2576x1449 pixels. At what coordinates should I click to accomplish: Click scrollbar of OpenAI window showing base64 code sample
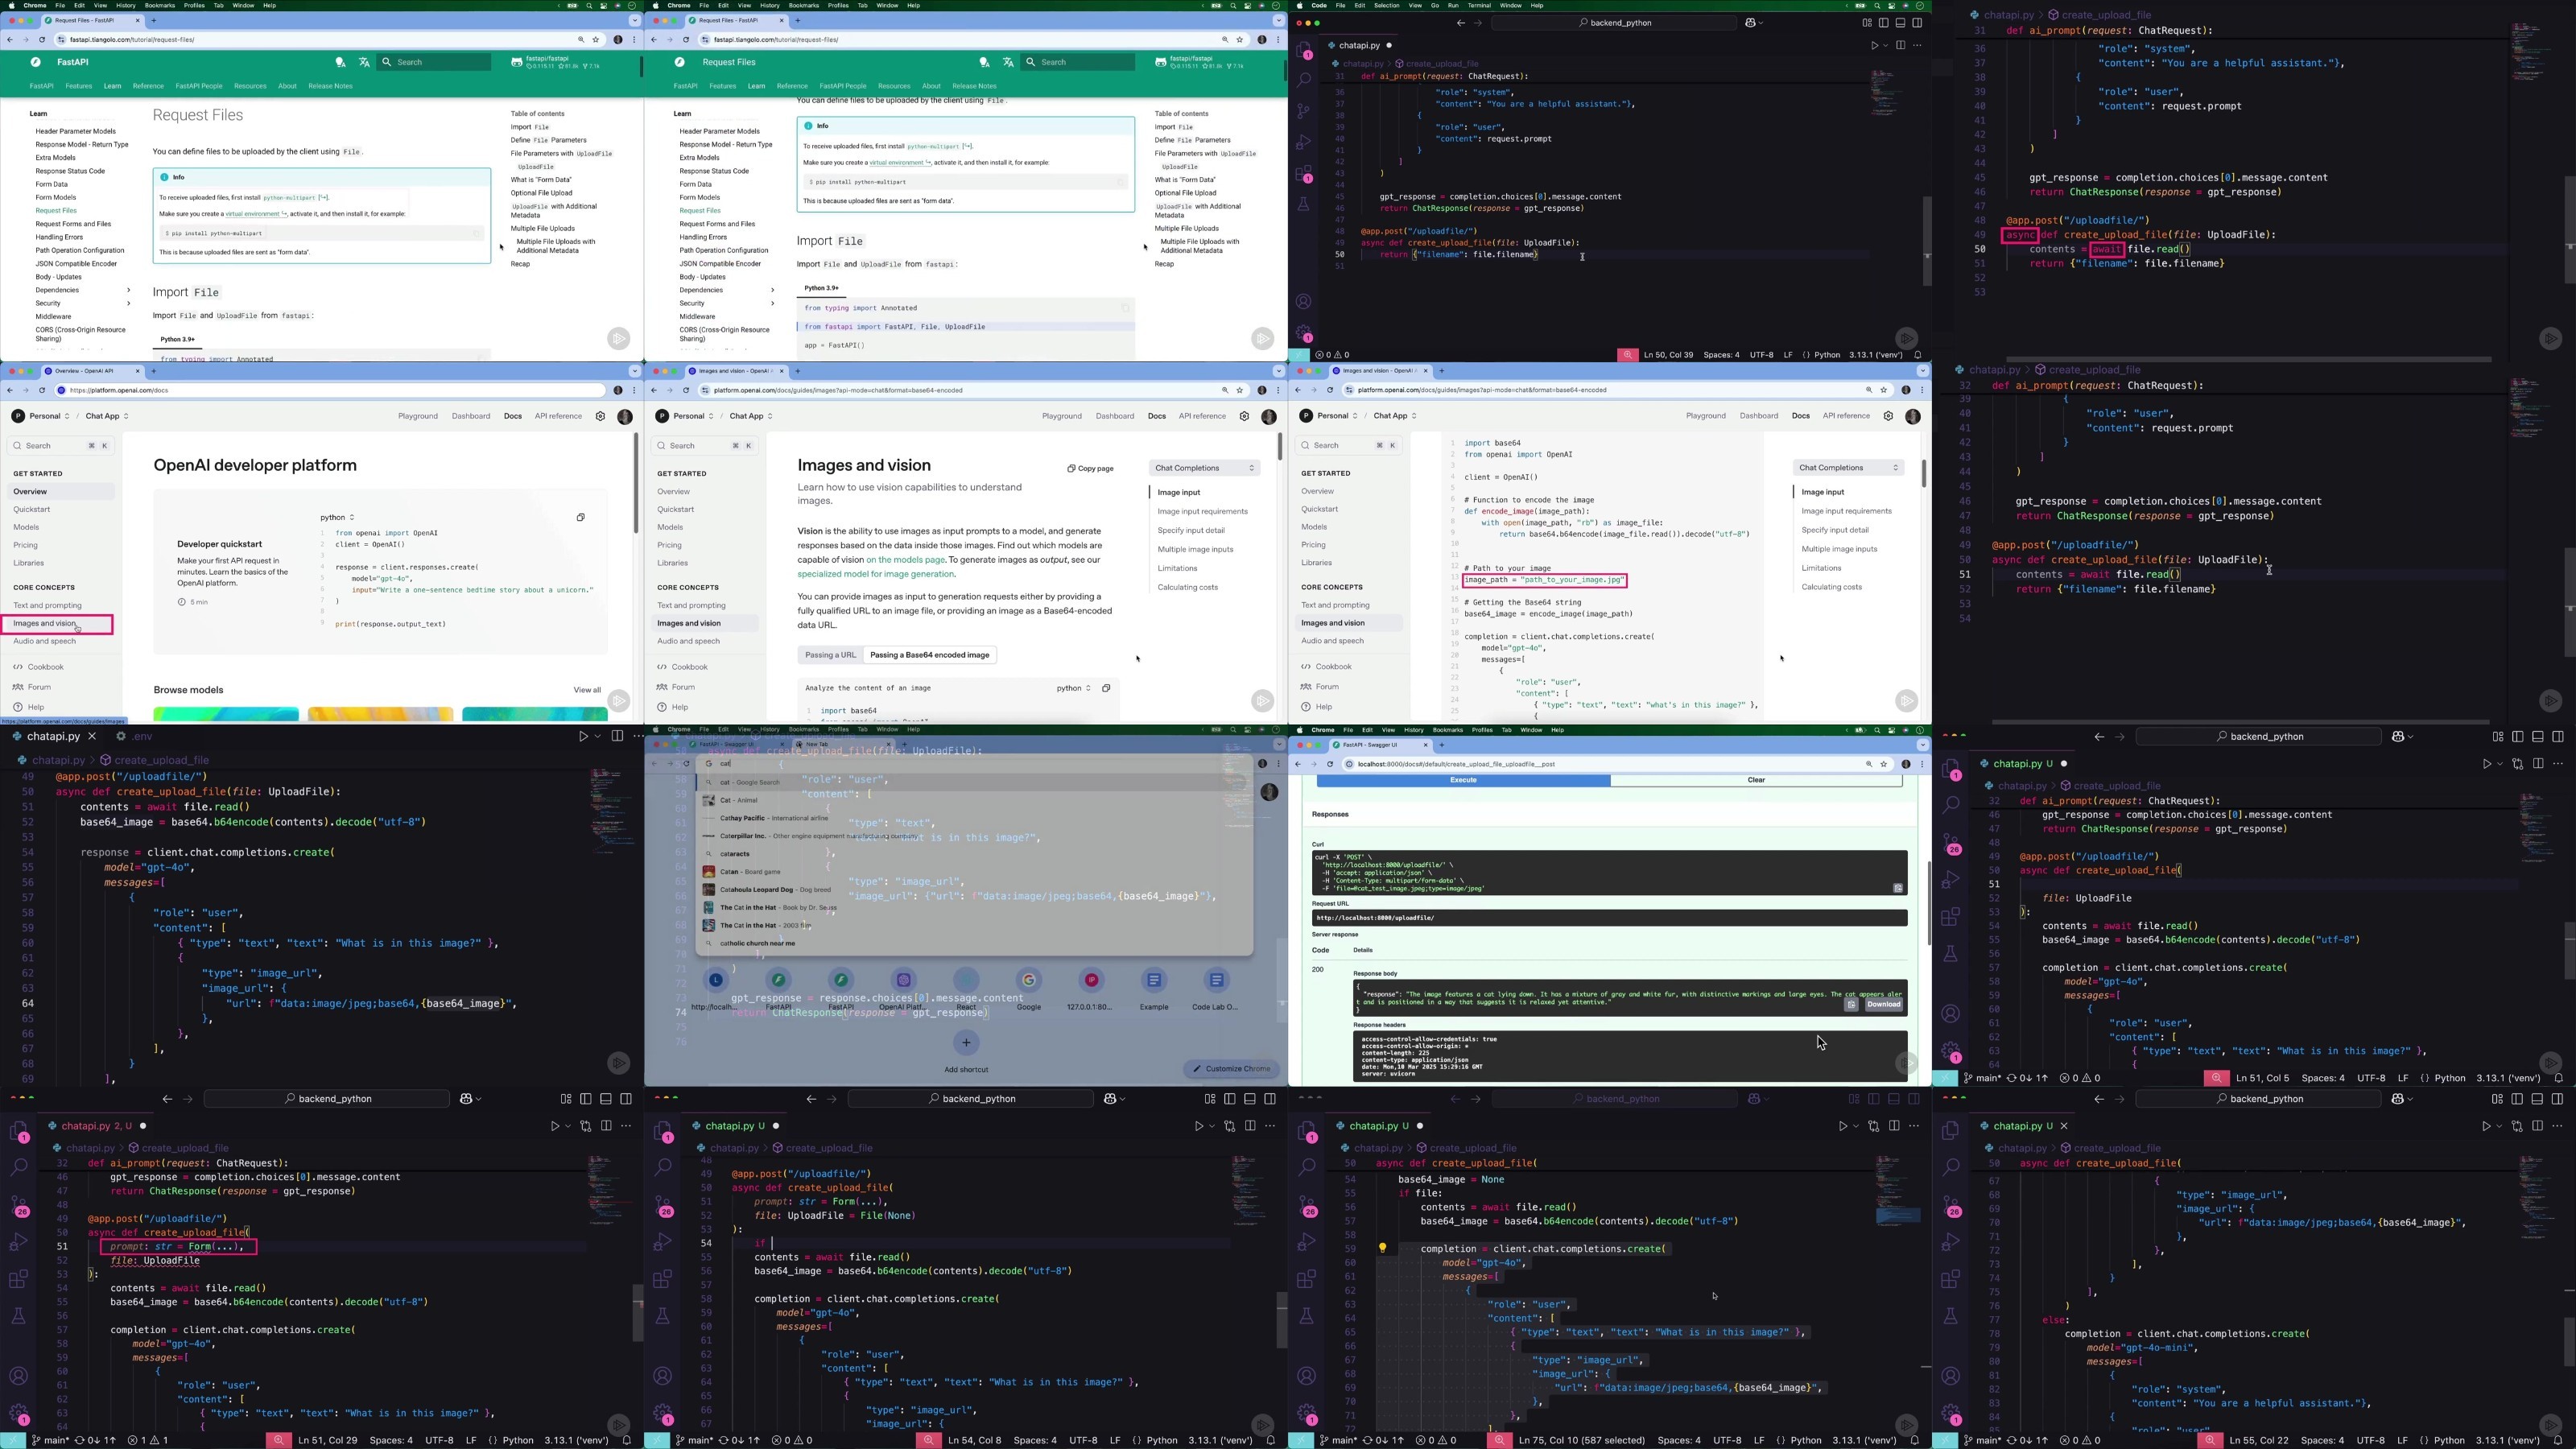tap(1922, 473)
